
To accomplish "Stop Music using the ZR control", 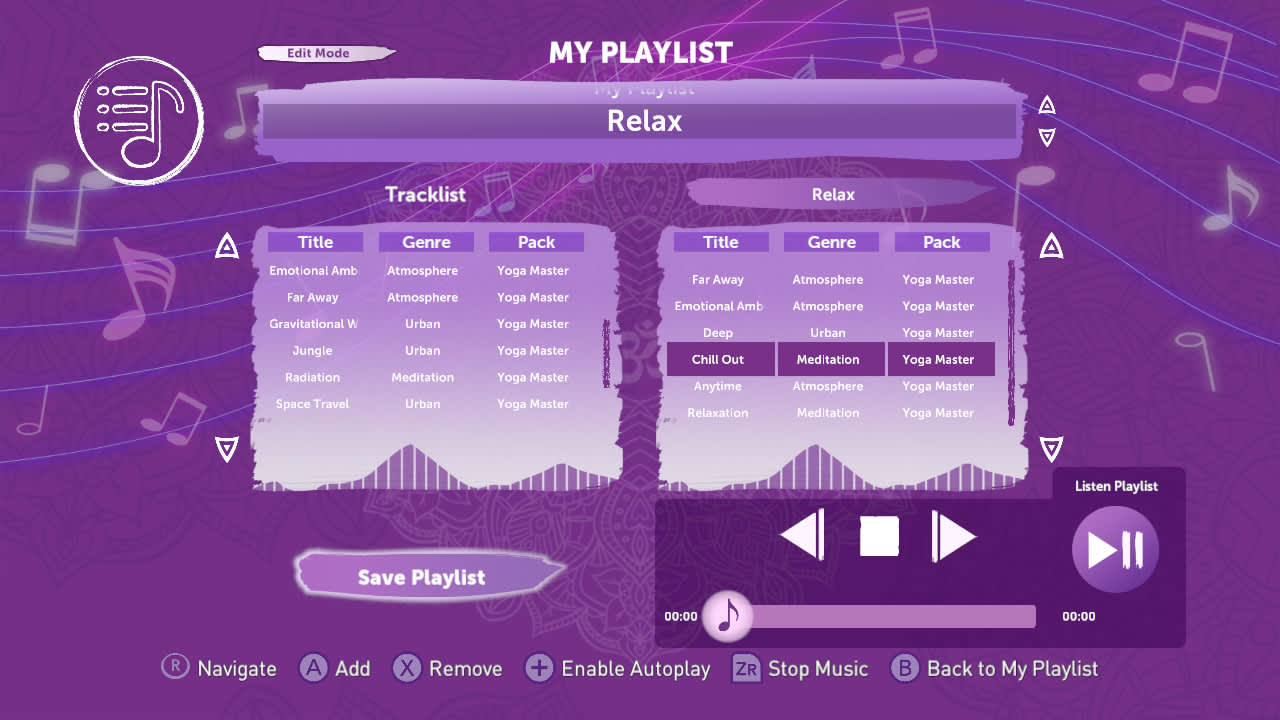I will [745, 668].
